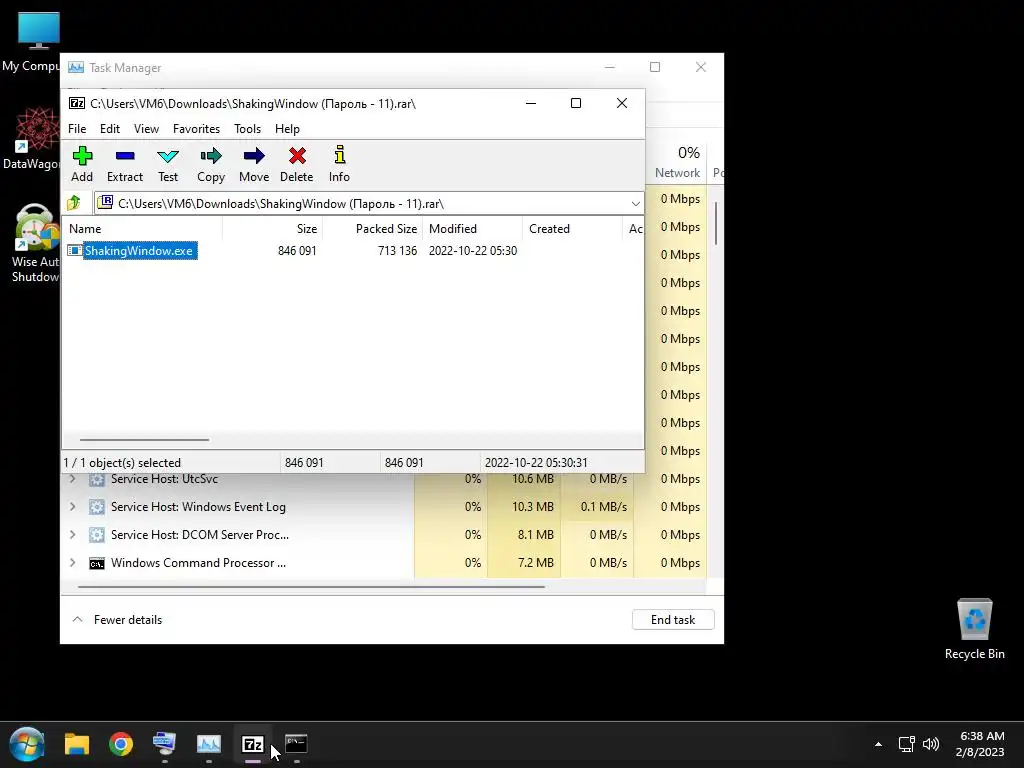Open the Edit menu
The image size is (1024, 768).
[x=110, y=129]
